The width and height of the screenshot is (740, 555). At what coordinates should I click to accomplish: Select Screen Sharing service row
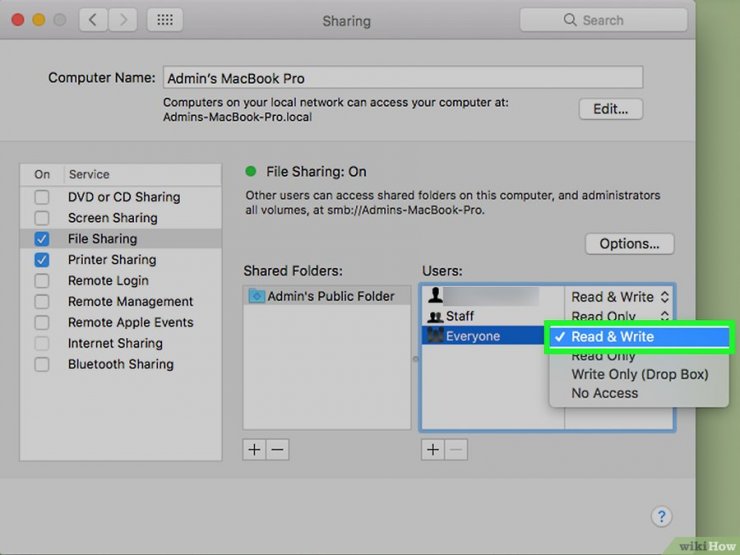pos(121,218)
